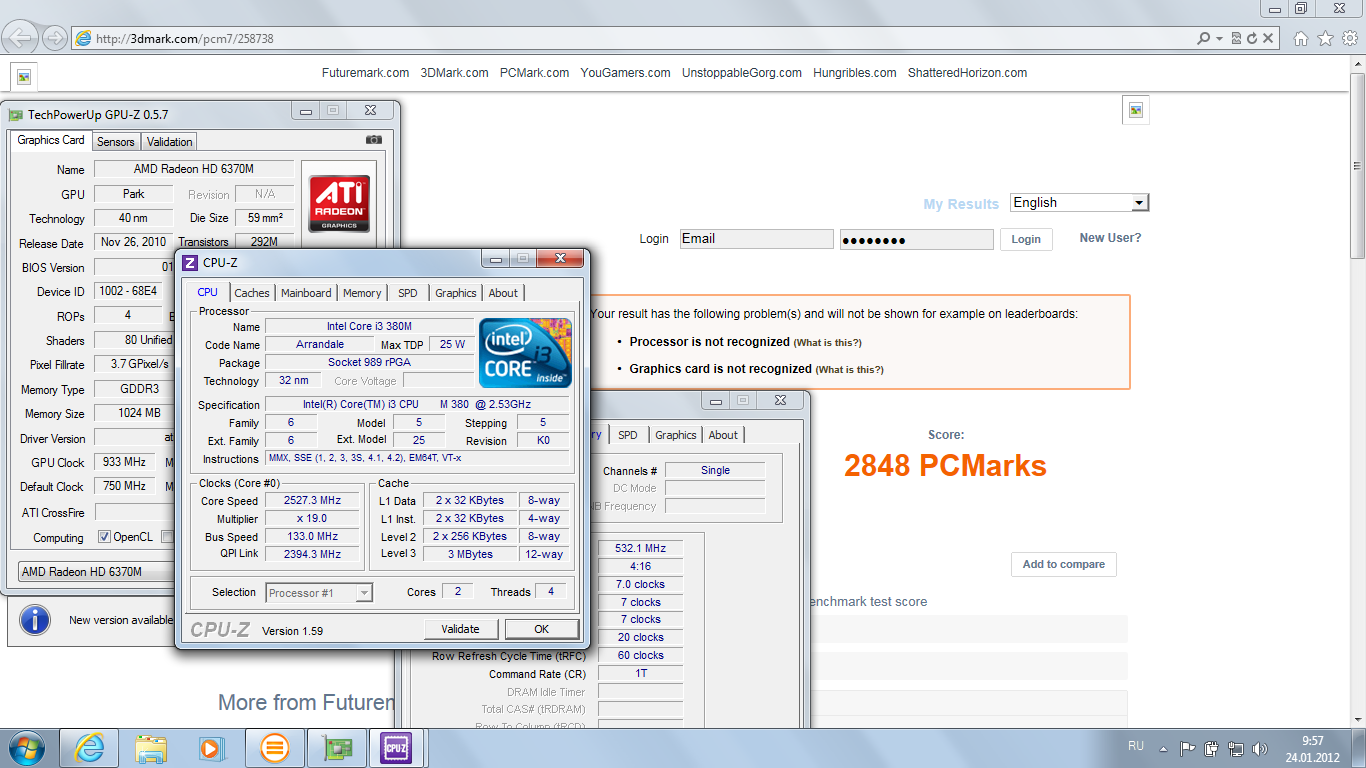Show hidden tray icons arrow

(x=1162, y=748)
